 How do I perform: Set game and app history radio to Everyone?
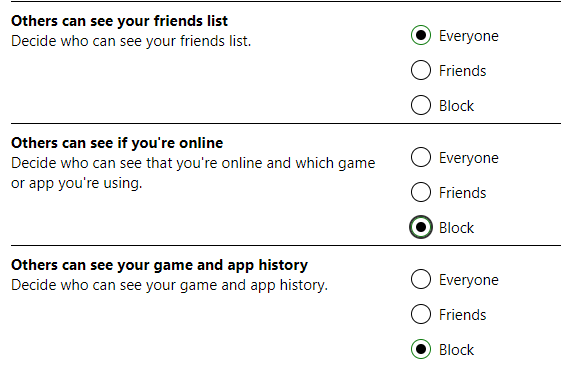coord(421,279)
